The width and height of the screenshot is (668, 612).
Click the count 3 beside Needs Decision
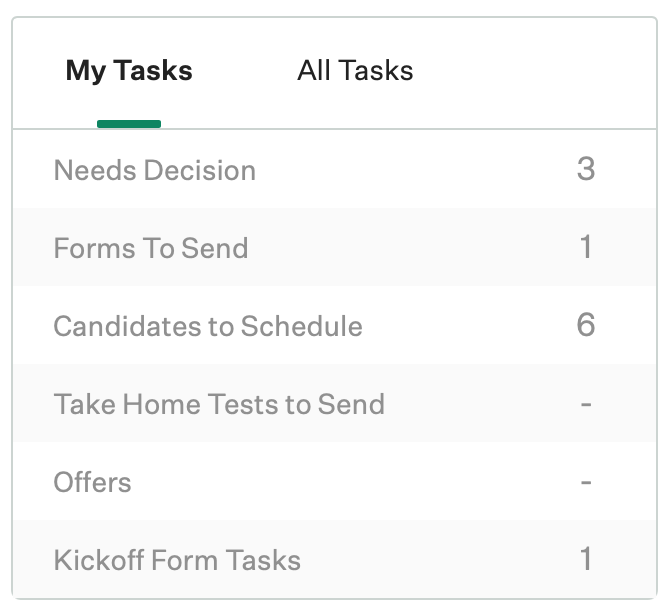coord(586,169)
